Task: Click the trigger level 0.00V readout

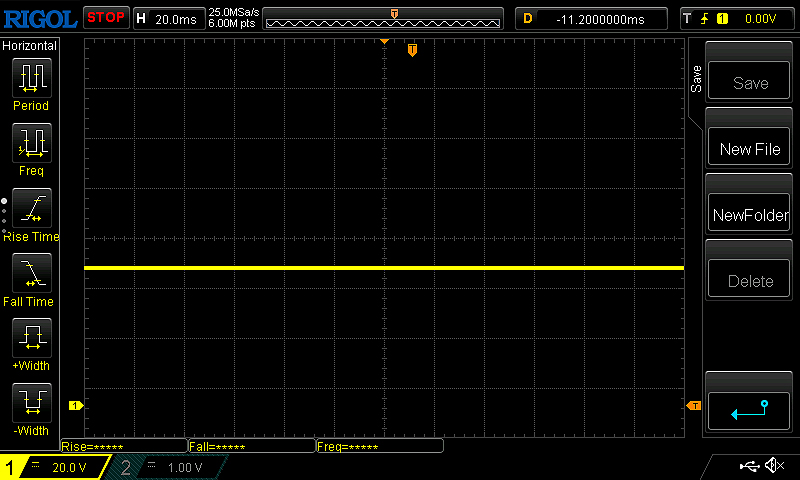Action: pyautogui.click(x=760, y=19)
